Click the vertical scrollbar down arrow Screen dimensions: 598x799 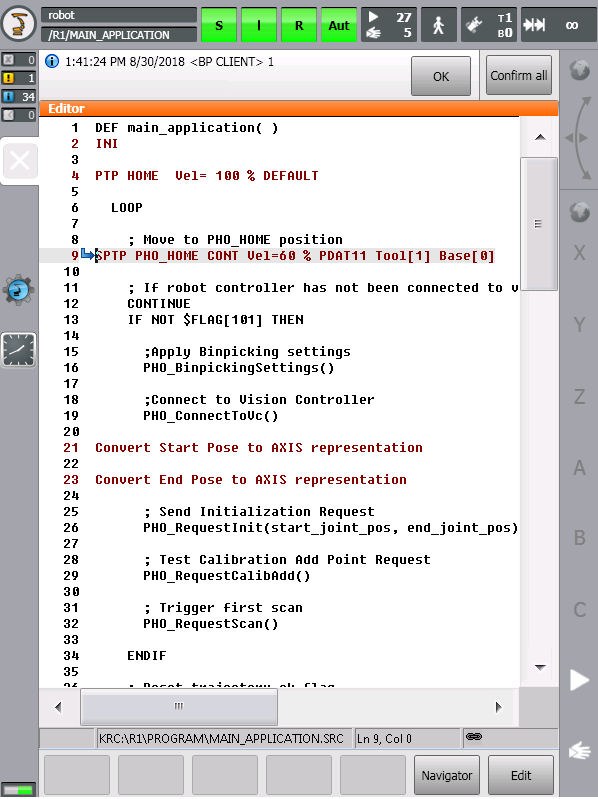(540, 667)
